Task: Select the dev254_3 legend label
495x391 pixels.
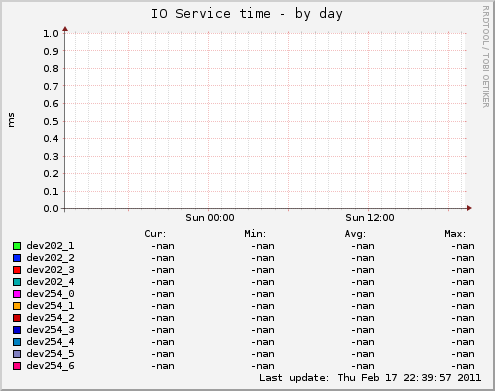Action: [50, 330]
